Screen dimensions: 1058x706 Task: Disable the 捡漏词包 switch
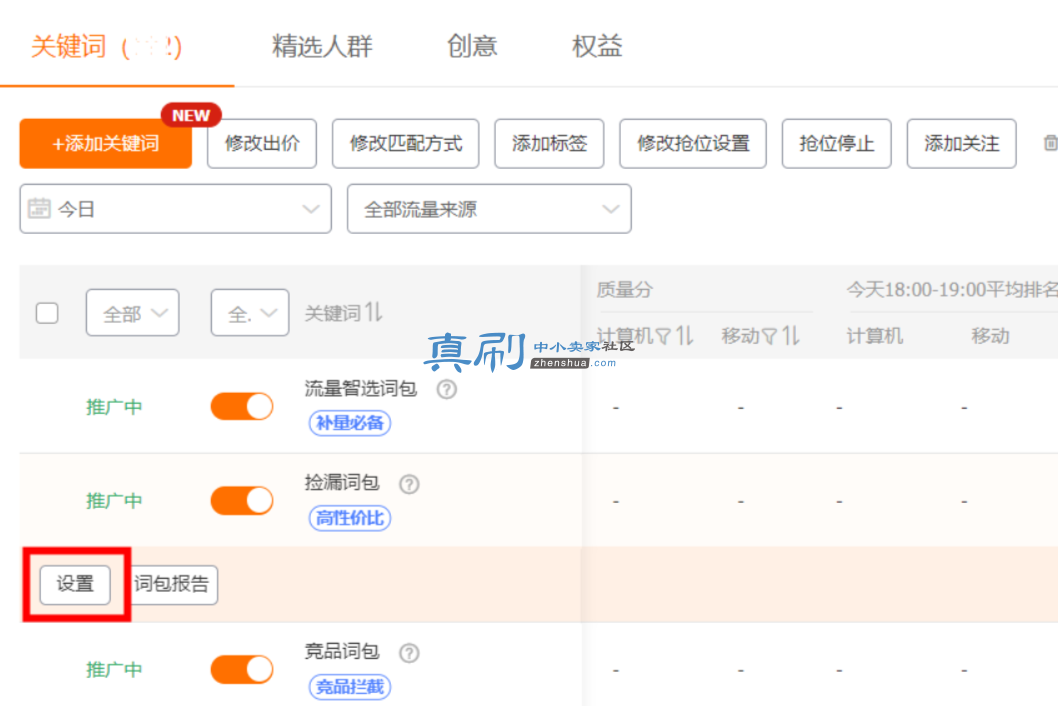[242, 501]
